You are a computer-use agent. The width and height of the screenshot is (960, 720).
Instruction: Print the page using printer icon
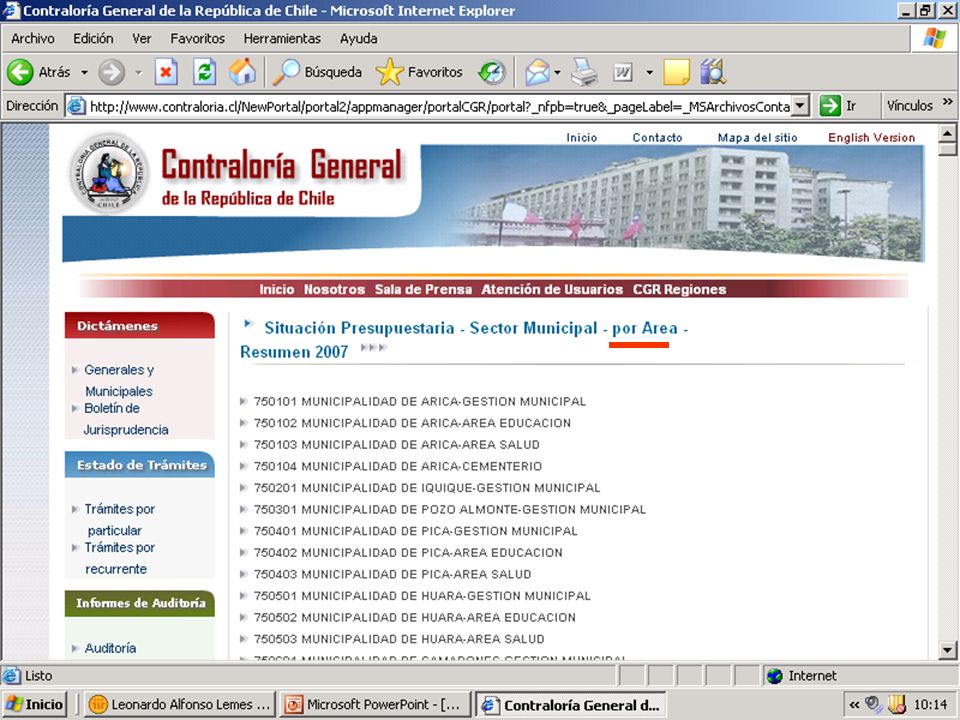[x=584, y=72]
